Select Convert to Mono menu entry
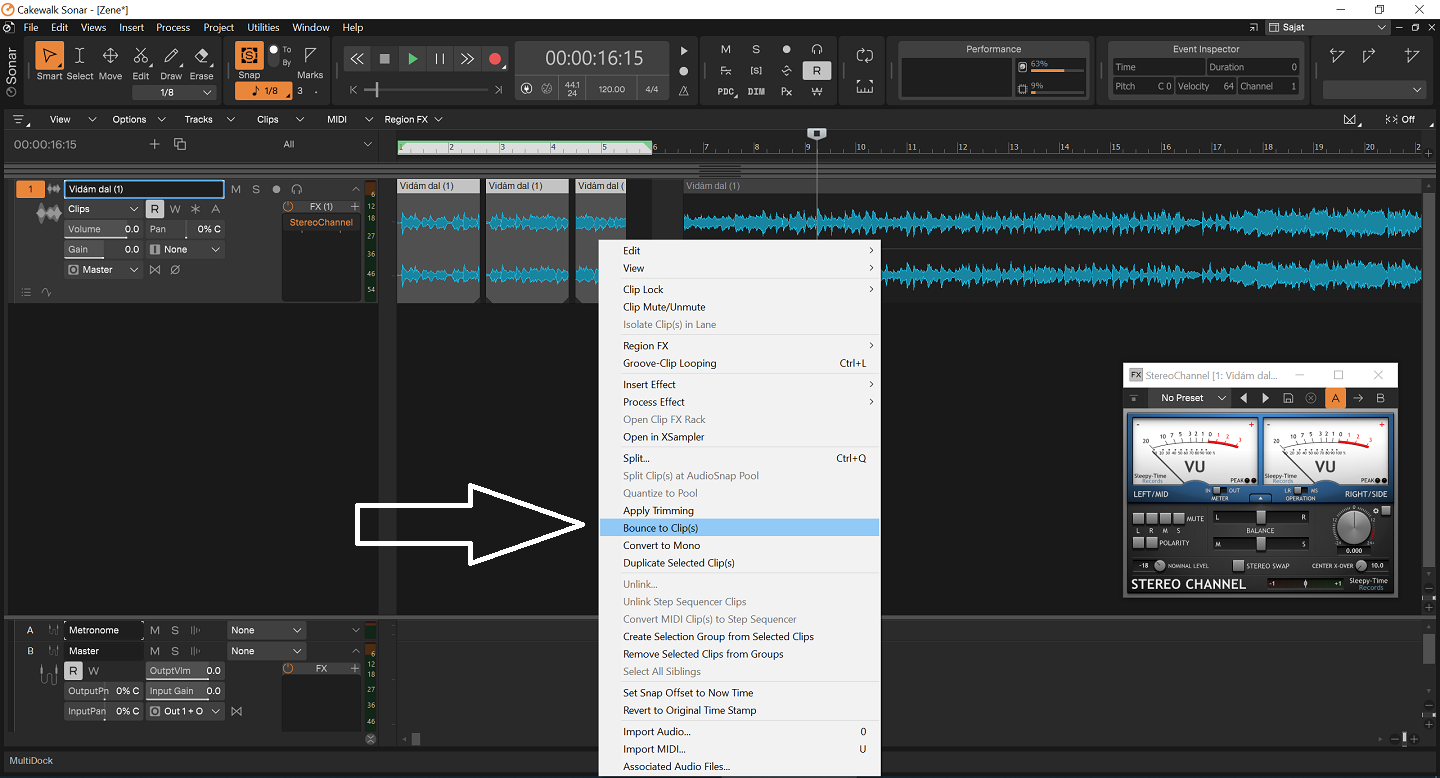Viewport: 1440px width, 778px height. (661, 545)
